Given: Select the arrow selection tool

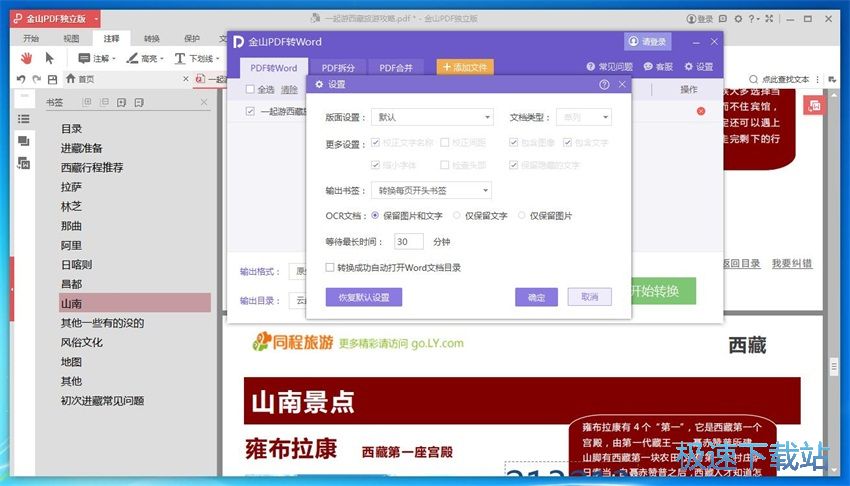Looking at the screenshot, I should (49, 58).
